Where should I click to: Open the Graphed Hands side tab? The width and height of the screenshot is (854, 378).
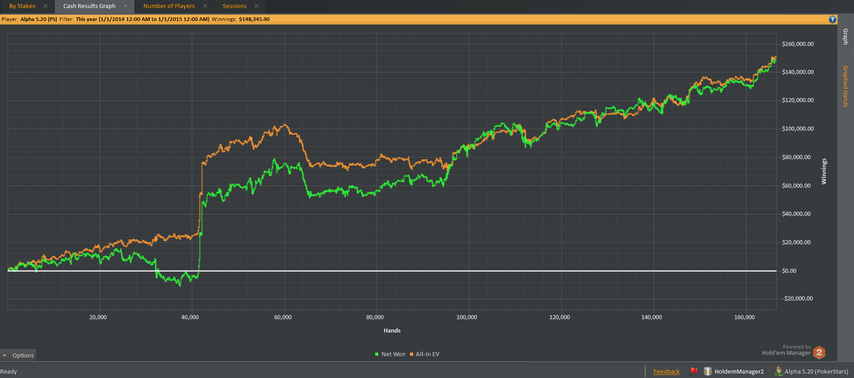845,86
